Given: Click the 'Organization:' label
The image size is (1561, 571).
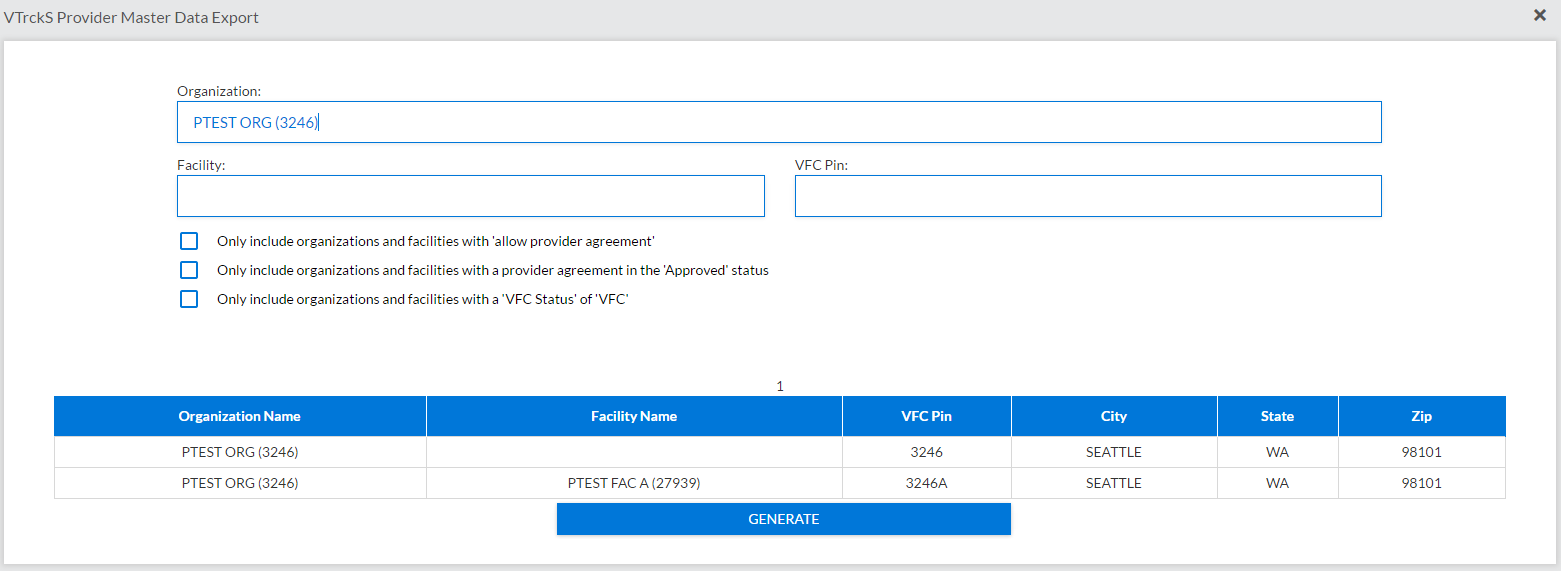Looking at the screenshot, I should [x=219, y=91].
